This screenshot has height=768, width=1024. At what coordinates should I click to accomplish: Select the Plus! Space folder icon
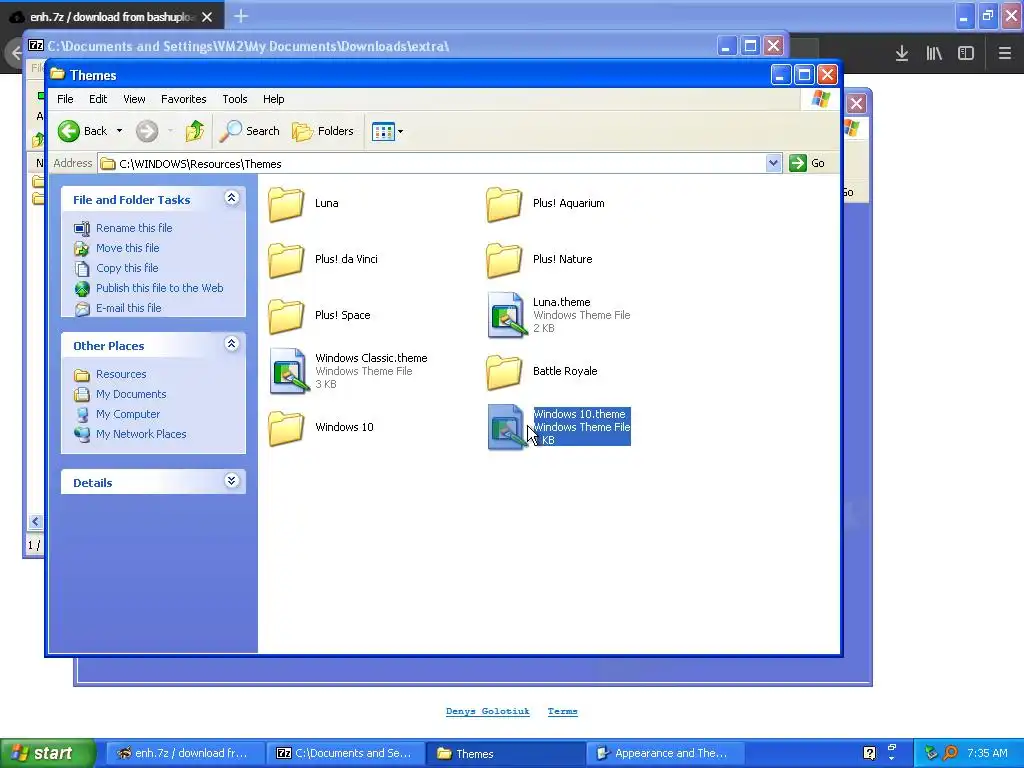[x=286, y=316]
